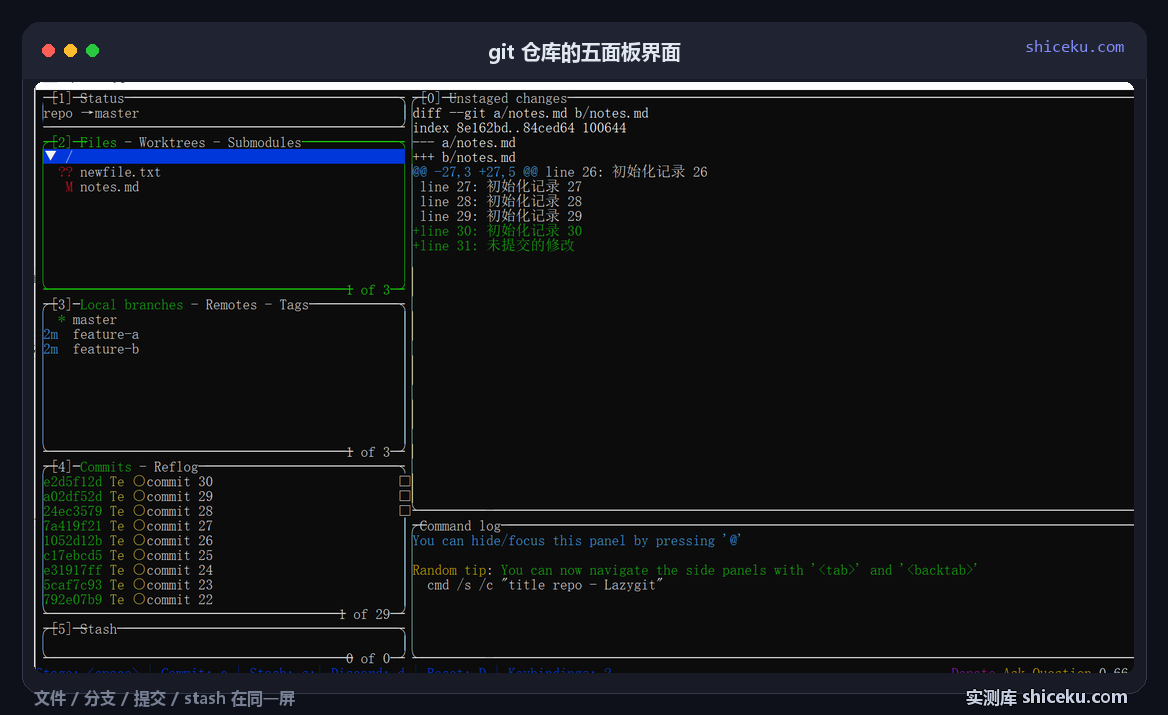Click the graph node circle of commit 23

coord(139,585)
